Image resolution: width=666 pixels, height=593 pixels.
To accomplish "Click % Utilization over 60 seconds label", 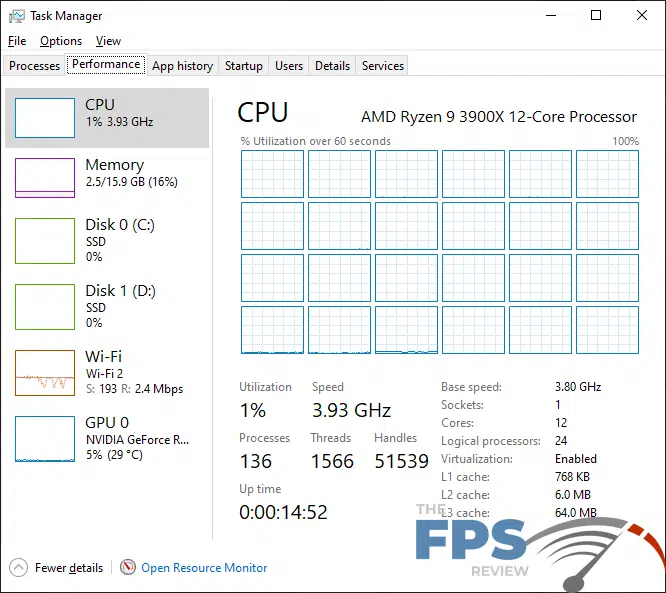I will 316,141.
